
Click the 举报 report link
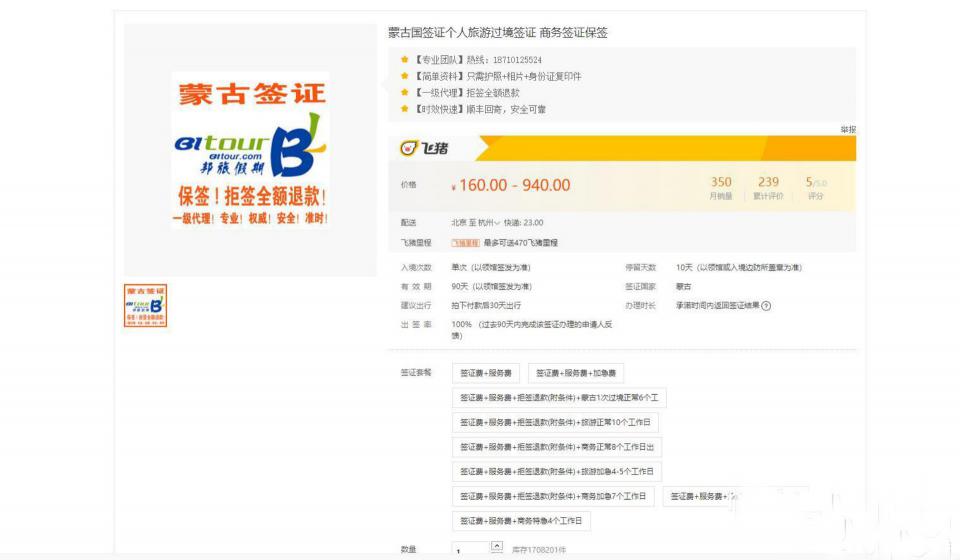click(x=848, y=129)
